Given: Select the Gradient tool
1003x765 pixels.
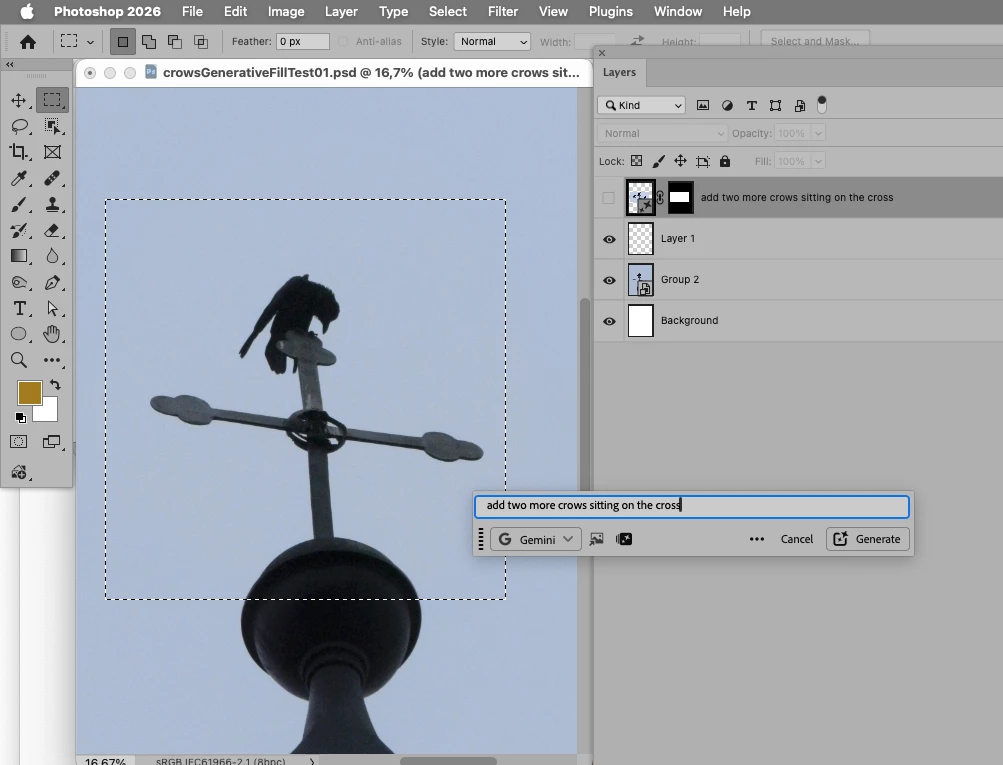Looking at the screenshot, I should 19,256.
